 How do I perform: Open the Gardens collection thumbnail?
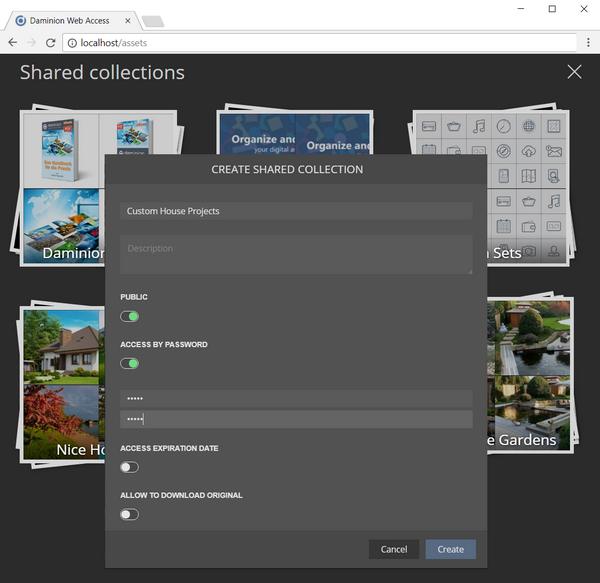point(532,373)
